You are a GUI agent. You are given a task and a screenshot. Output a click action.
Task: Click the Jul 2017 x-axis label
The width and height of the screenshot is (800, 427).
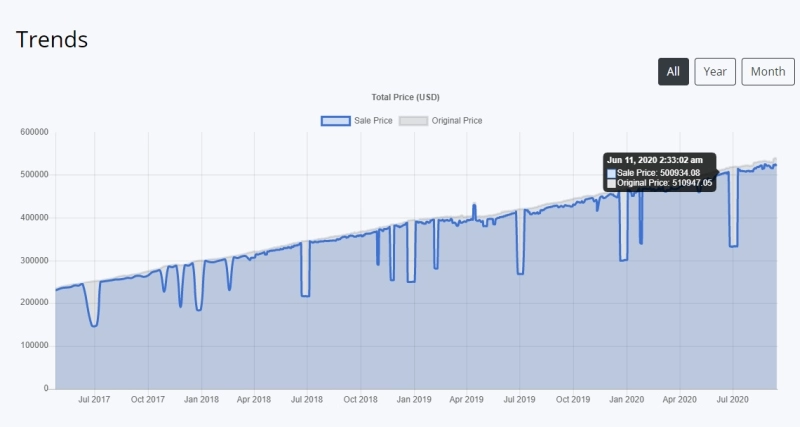pos(94,400)
